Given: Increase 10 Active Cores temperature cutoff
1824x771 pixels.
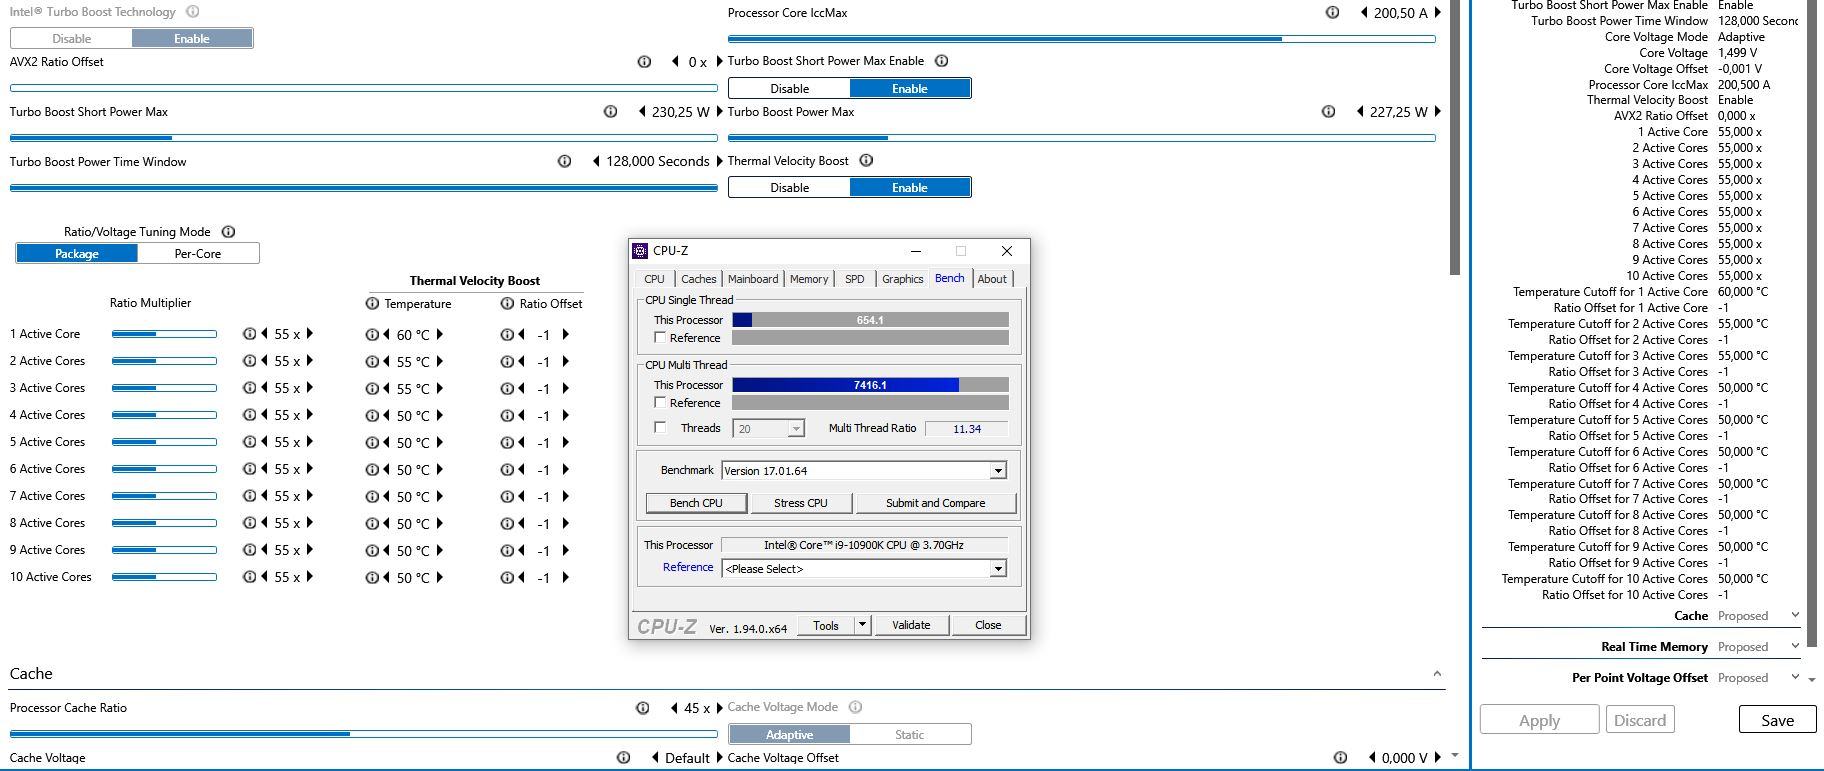Looking at the screenshot, I should coord(439,577).
